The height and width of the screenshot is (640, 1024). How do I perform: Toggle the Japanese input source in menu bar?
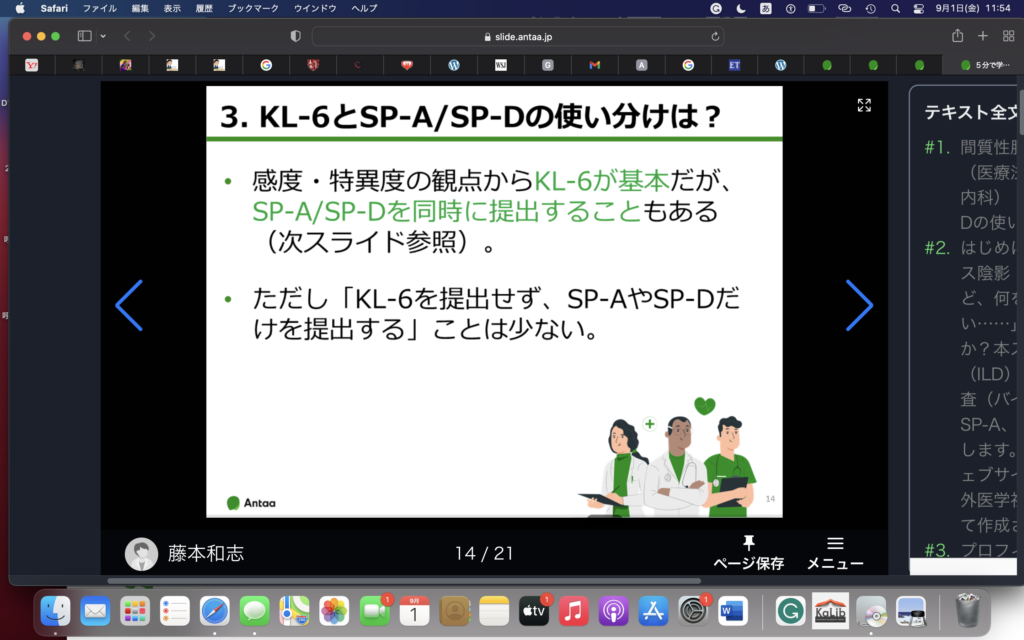pos(765,8)
